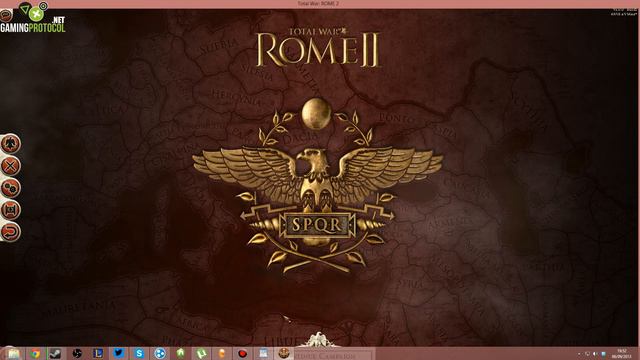Click the orange taskbar icon

tap(222, 353)
